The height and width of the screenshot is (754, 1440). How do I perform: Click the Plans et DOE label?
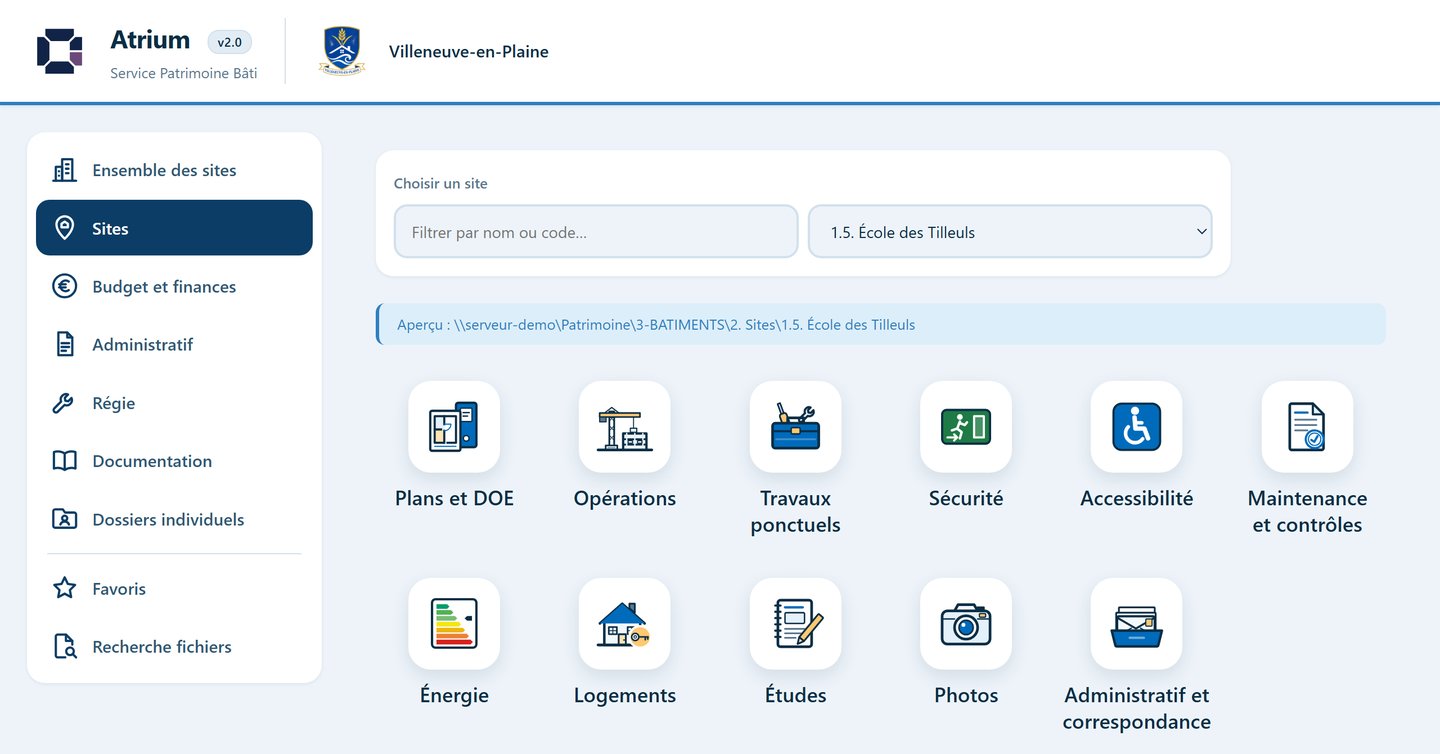(x=454, y=498)
